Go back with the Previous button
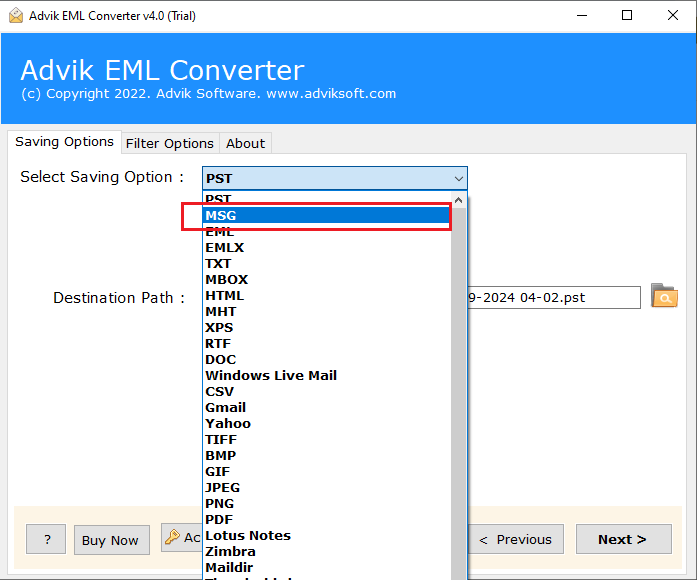The height and width of the screenshot is (580, 697). tap(516, 539)
